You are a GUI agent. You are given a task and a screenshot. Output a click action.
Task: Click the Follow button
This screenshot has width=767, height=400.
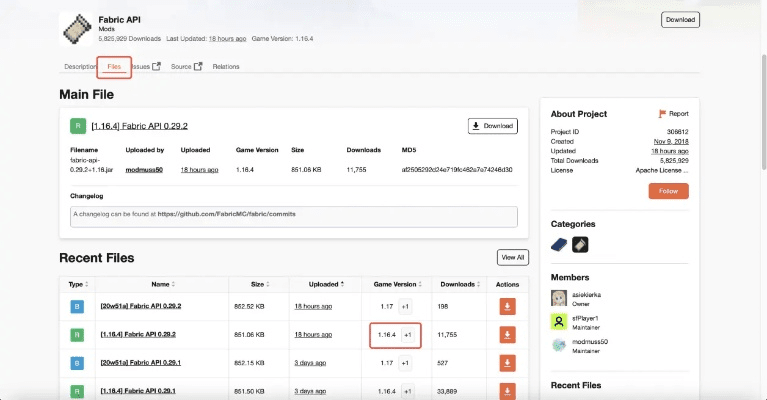coord(668,191)
